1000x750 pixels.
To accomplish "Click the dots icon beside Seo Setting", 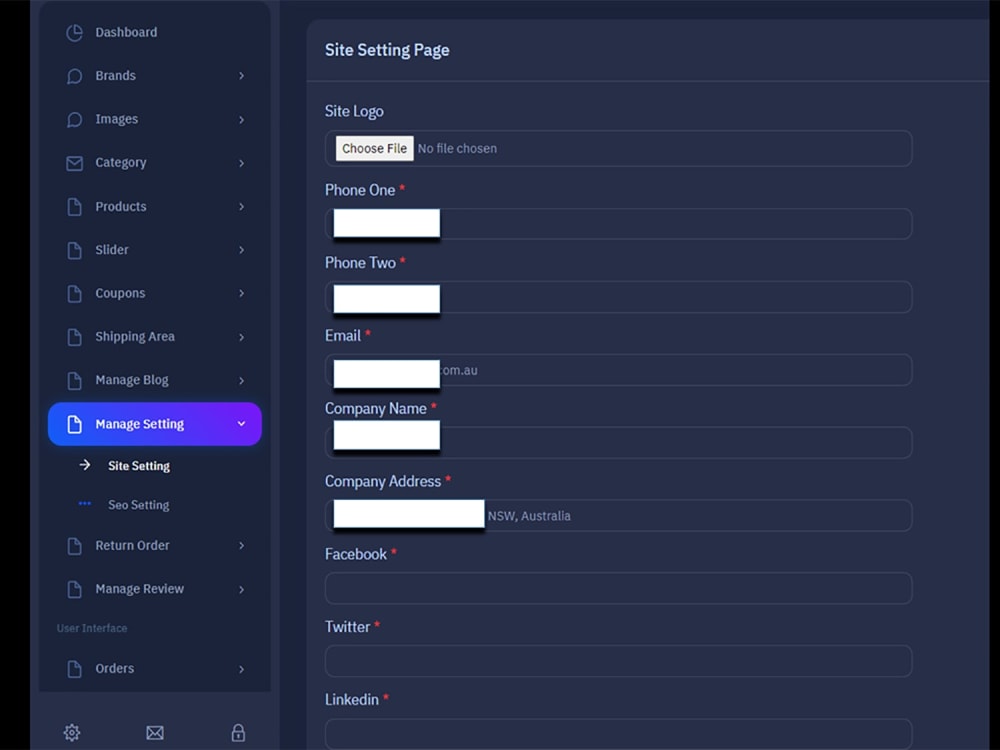I will (84, 504).
